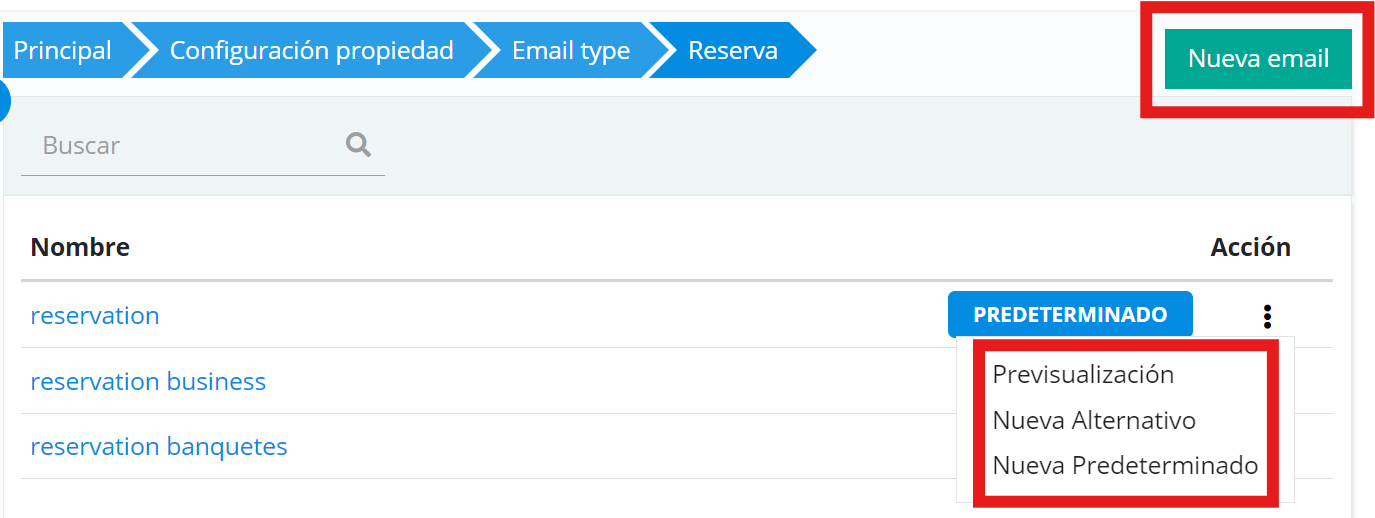Open the reservation business link
The height and width of the screenshot is (518, 1375).
148,382
